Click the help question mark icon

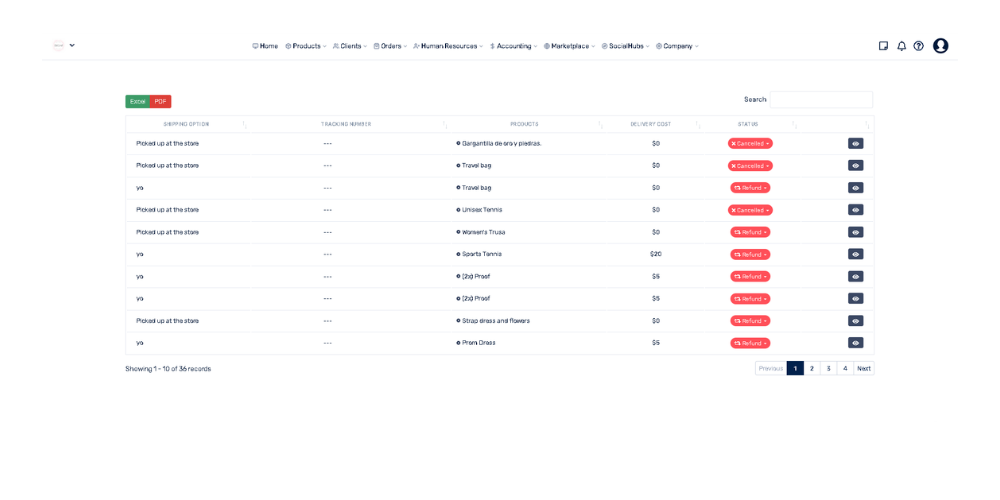click(x=918, y=46)
